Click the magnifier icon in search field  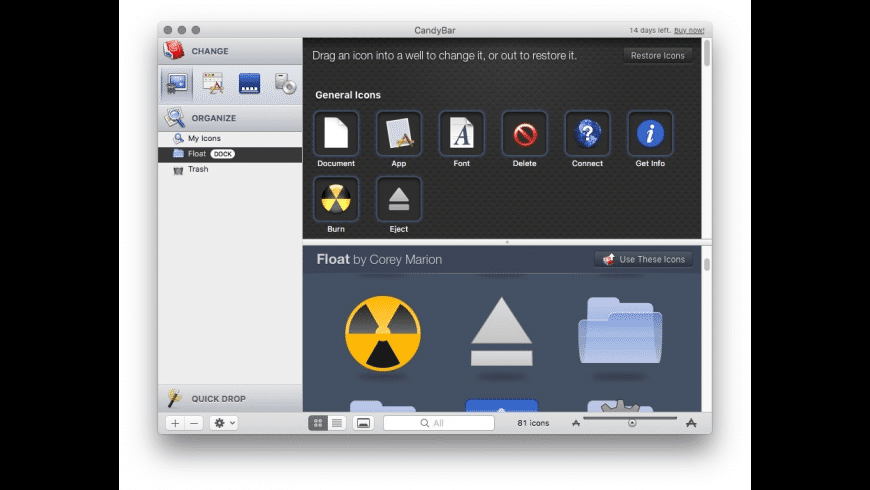(424, 423)
